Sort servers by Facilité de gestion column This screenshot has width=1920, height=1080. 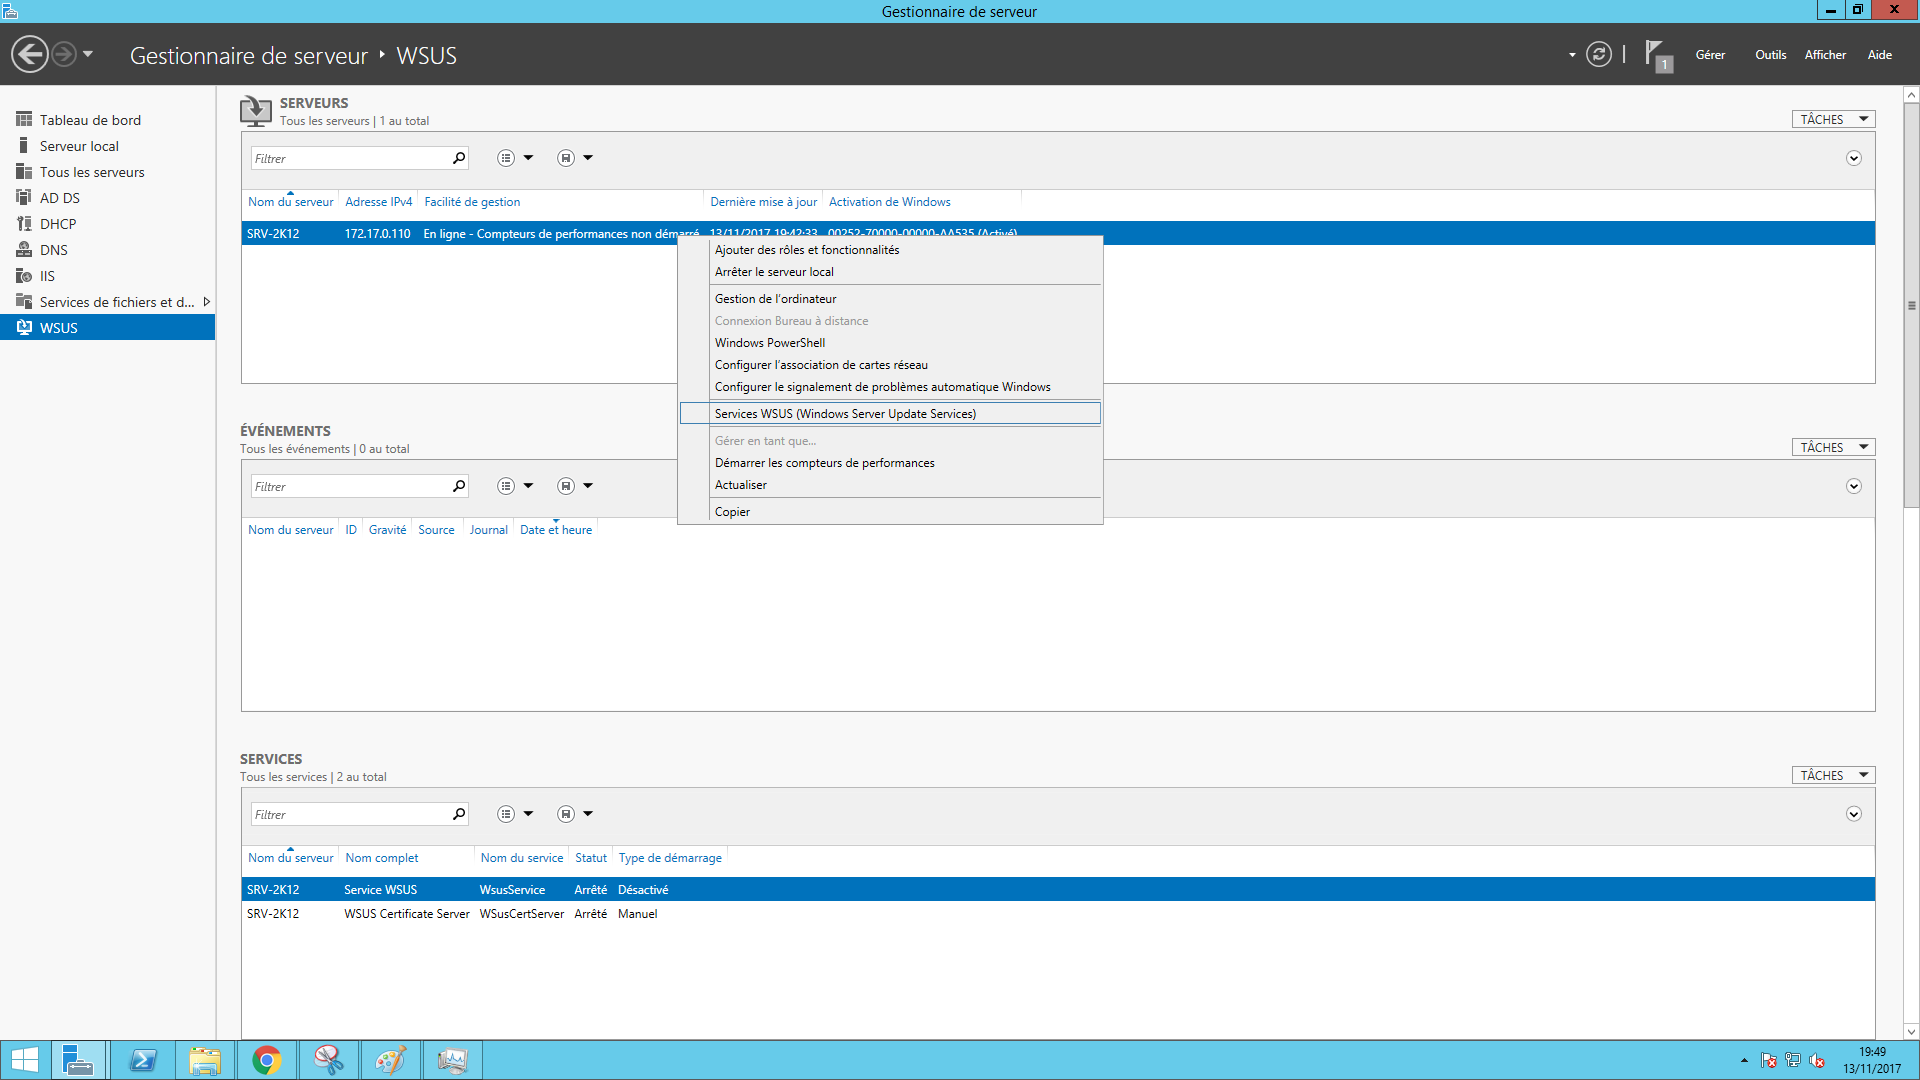coord(472,202)
